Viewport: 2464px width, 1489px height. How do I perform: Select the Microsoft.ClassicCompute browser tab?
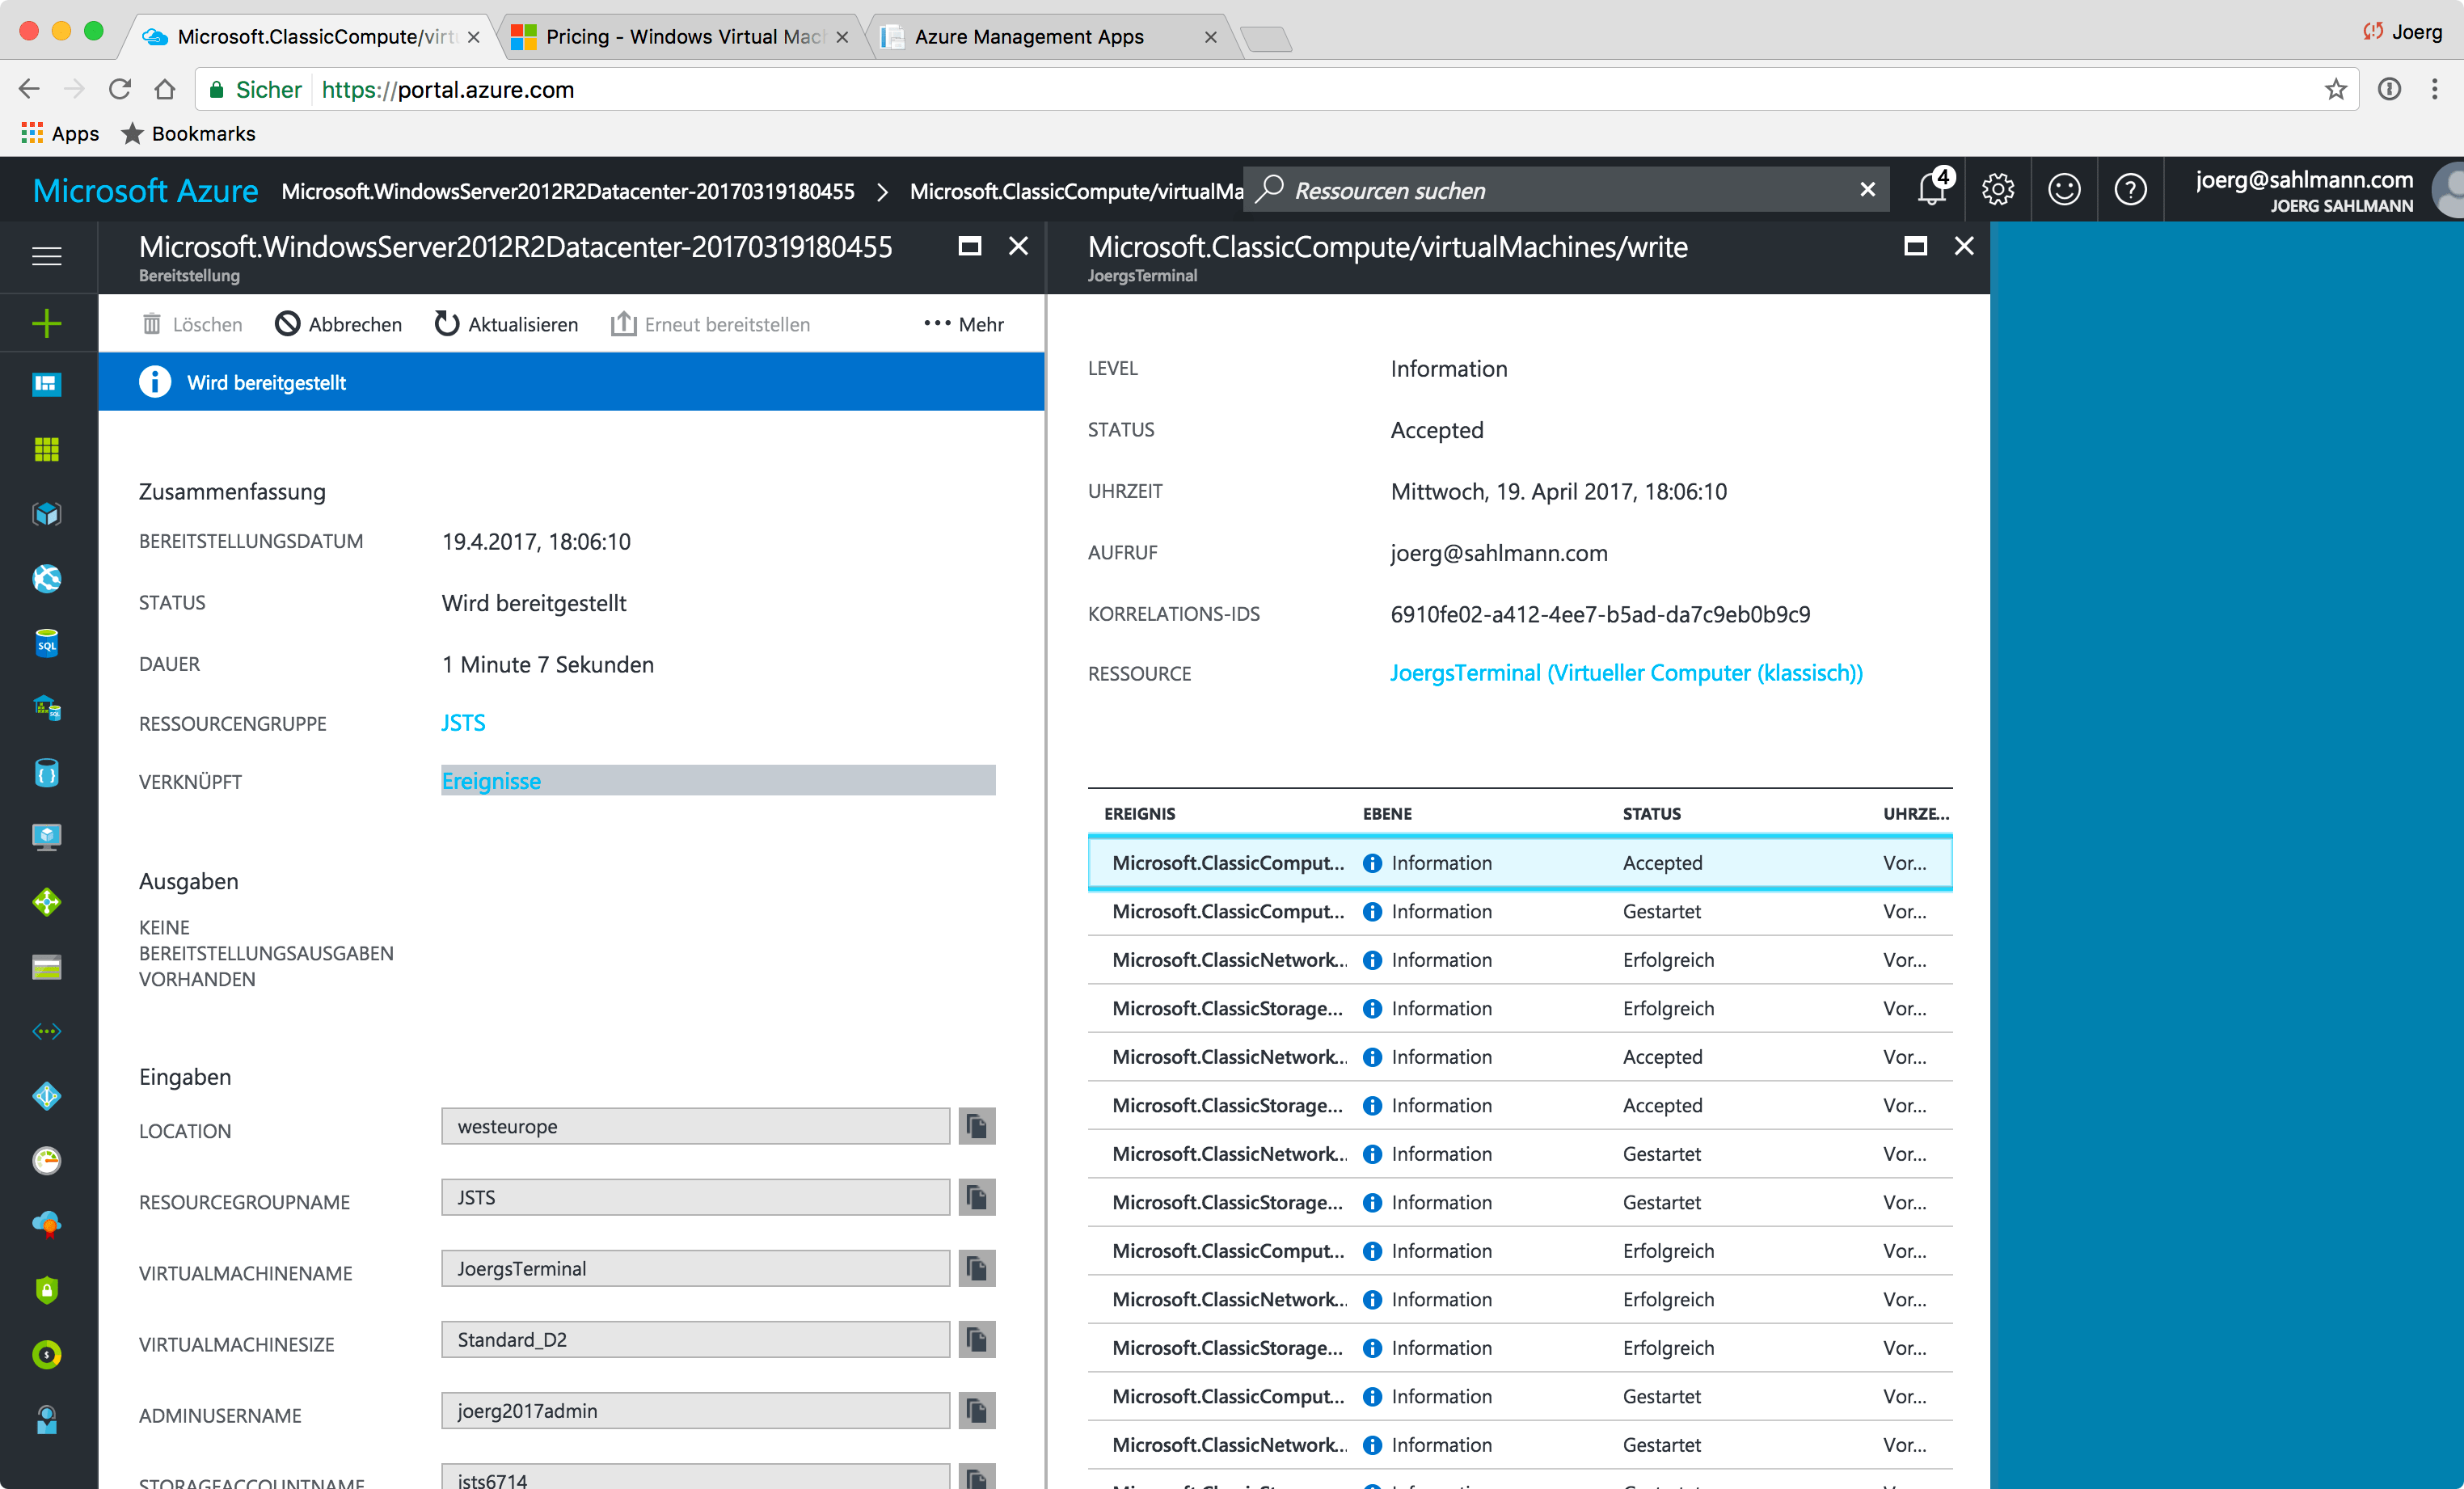click(311, 37)
